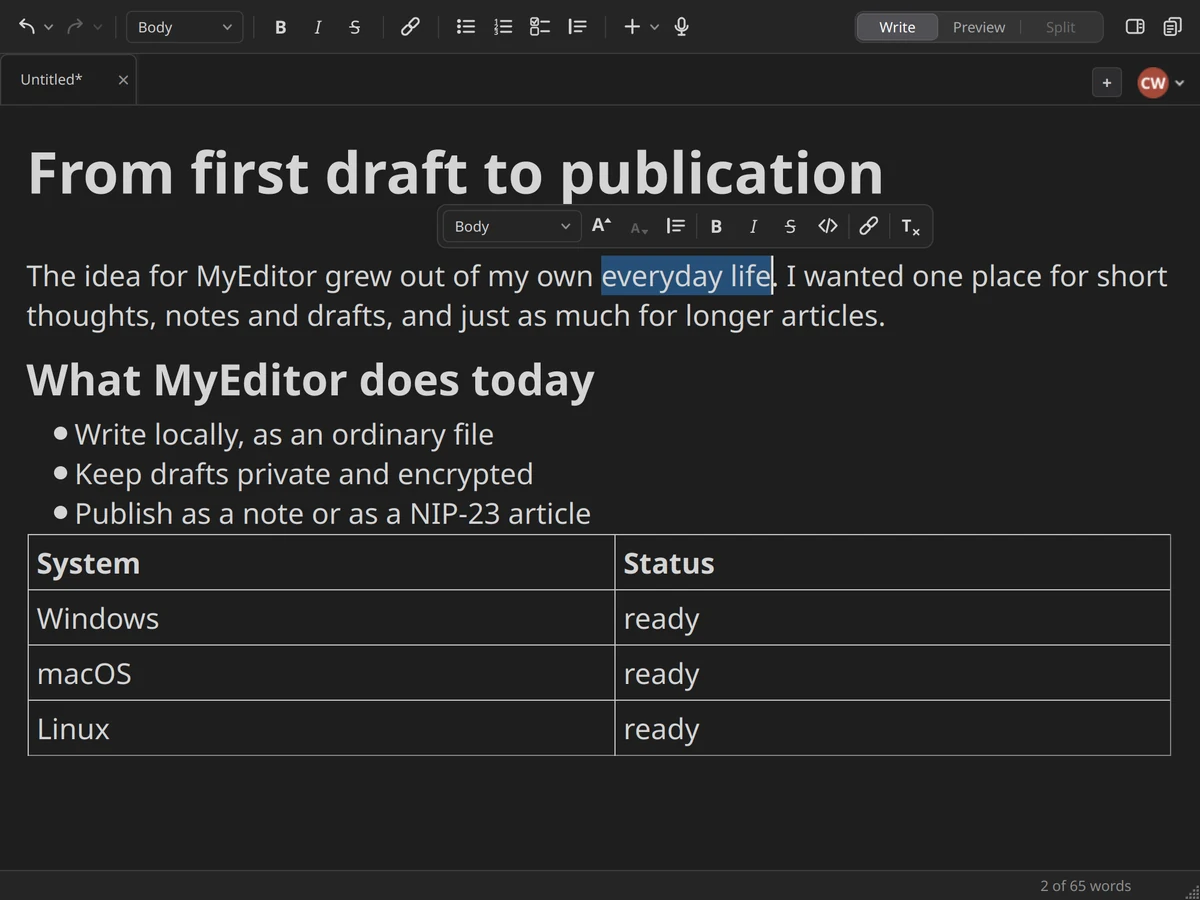Create a numbered list
Screen dimensions: 1200x900
(503, 27)
